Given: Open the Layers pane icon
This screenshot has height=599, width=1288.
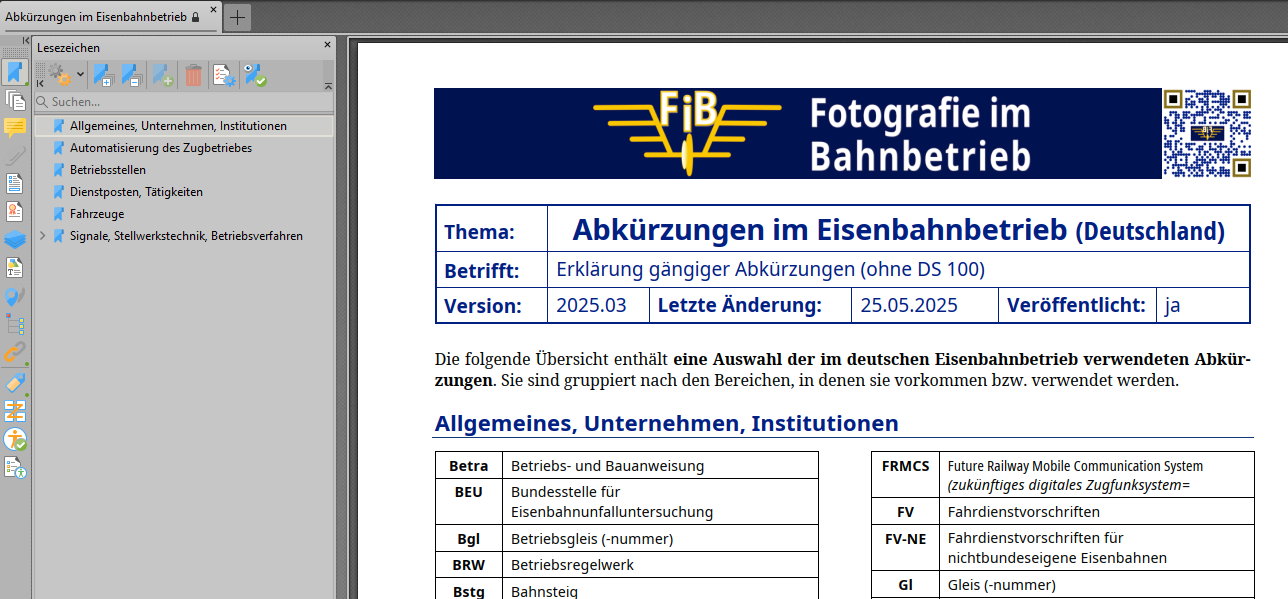Looking at the screenshot, I should pyautogui.click(x=14, y=239).
